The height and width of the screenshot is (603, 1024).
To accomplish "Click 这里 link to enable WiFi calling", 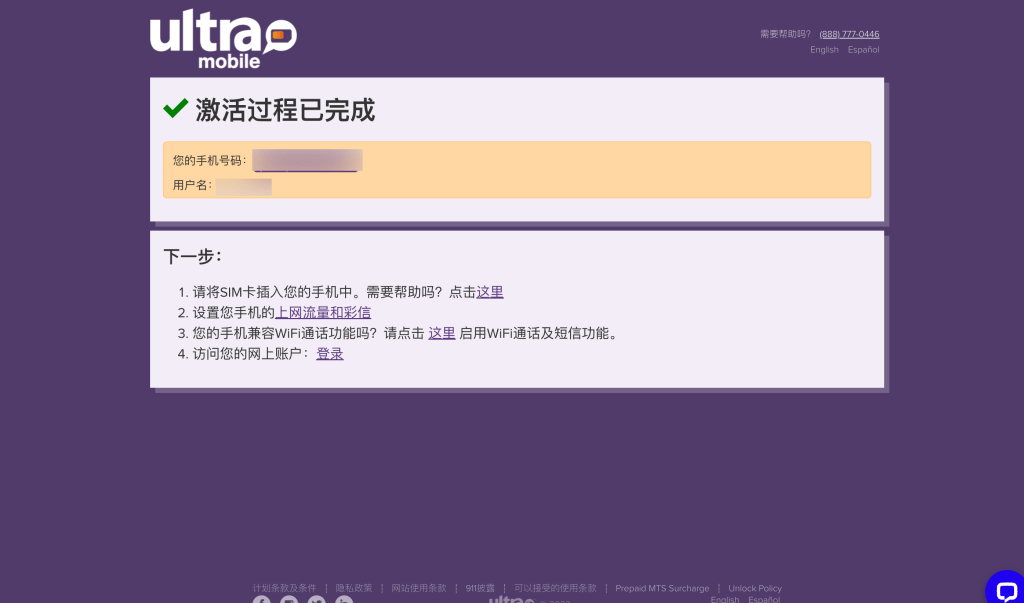I will pyautogui.click(x=441, y=333).
